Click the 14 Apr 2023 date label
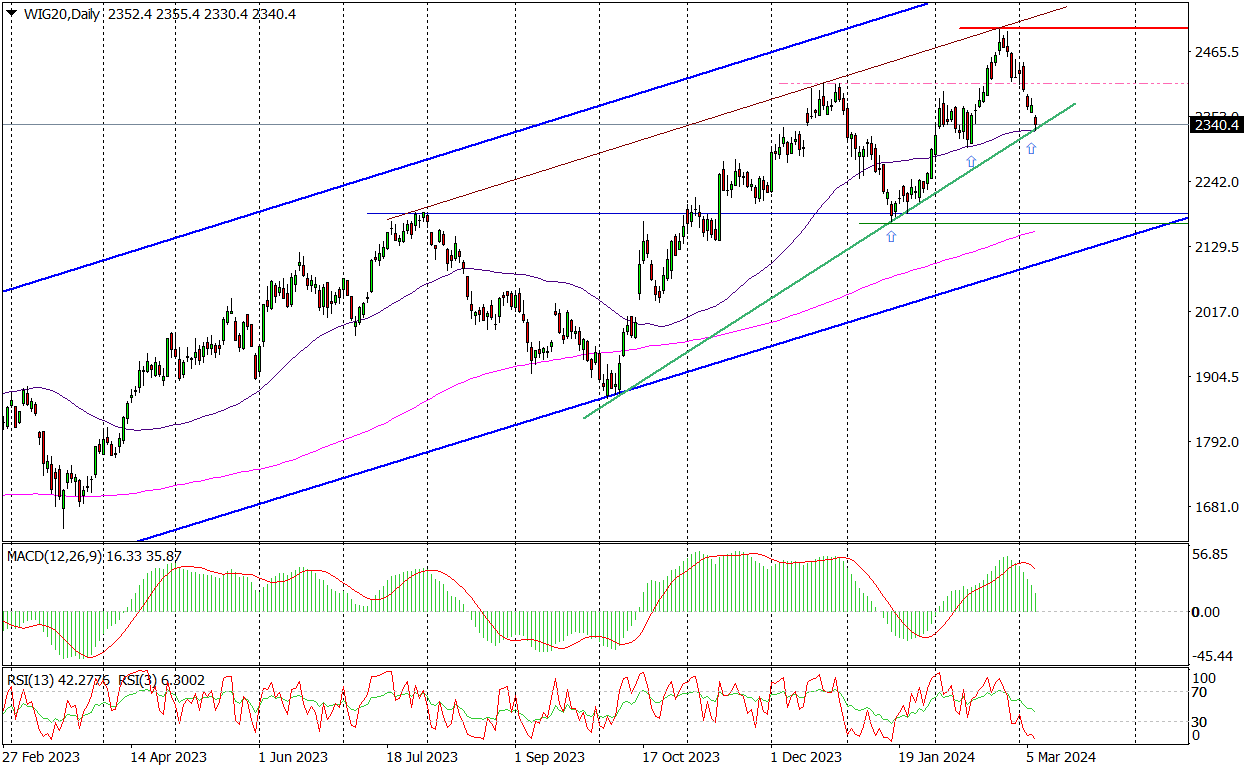Image resolution: width=1252 pixels, height=771 pixels. point(170,757)
